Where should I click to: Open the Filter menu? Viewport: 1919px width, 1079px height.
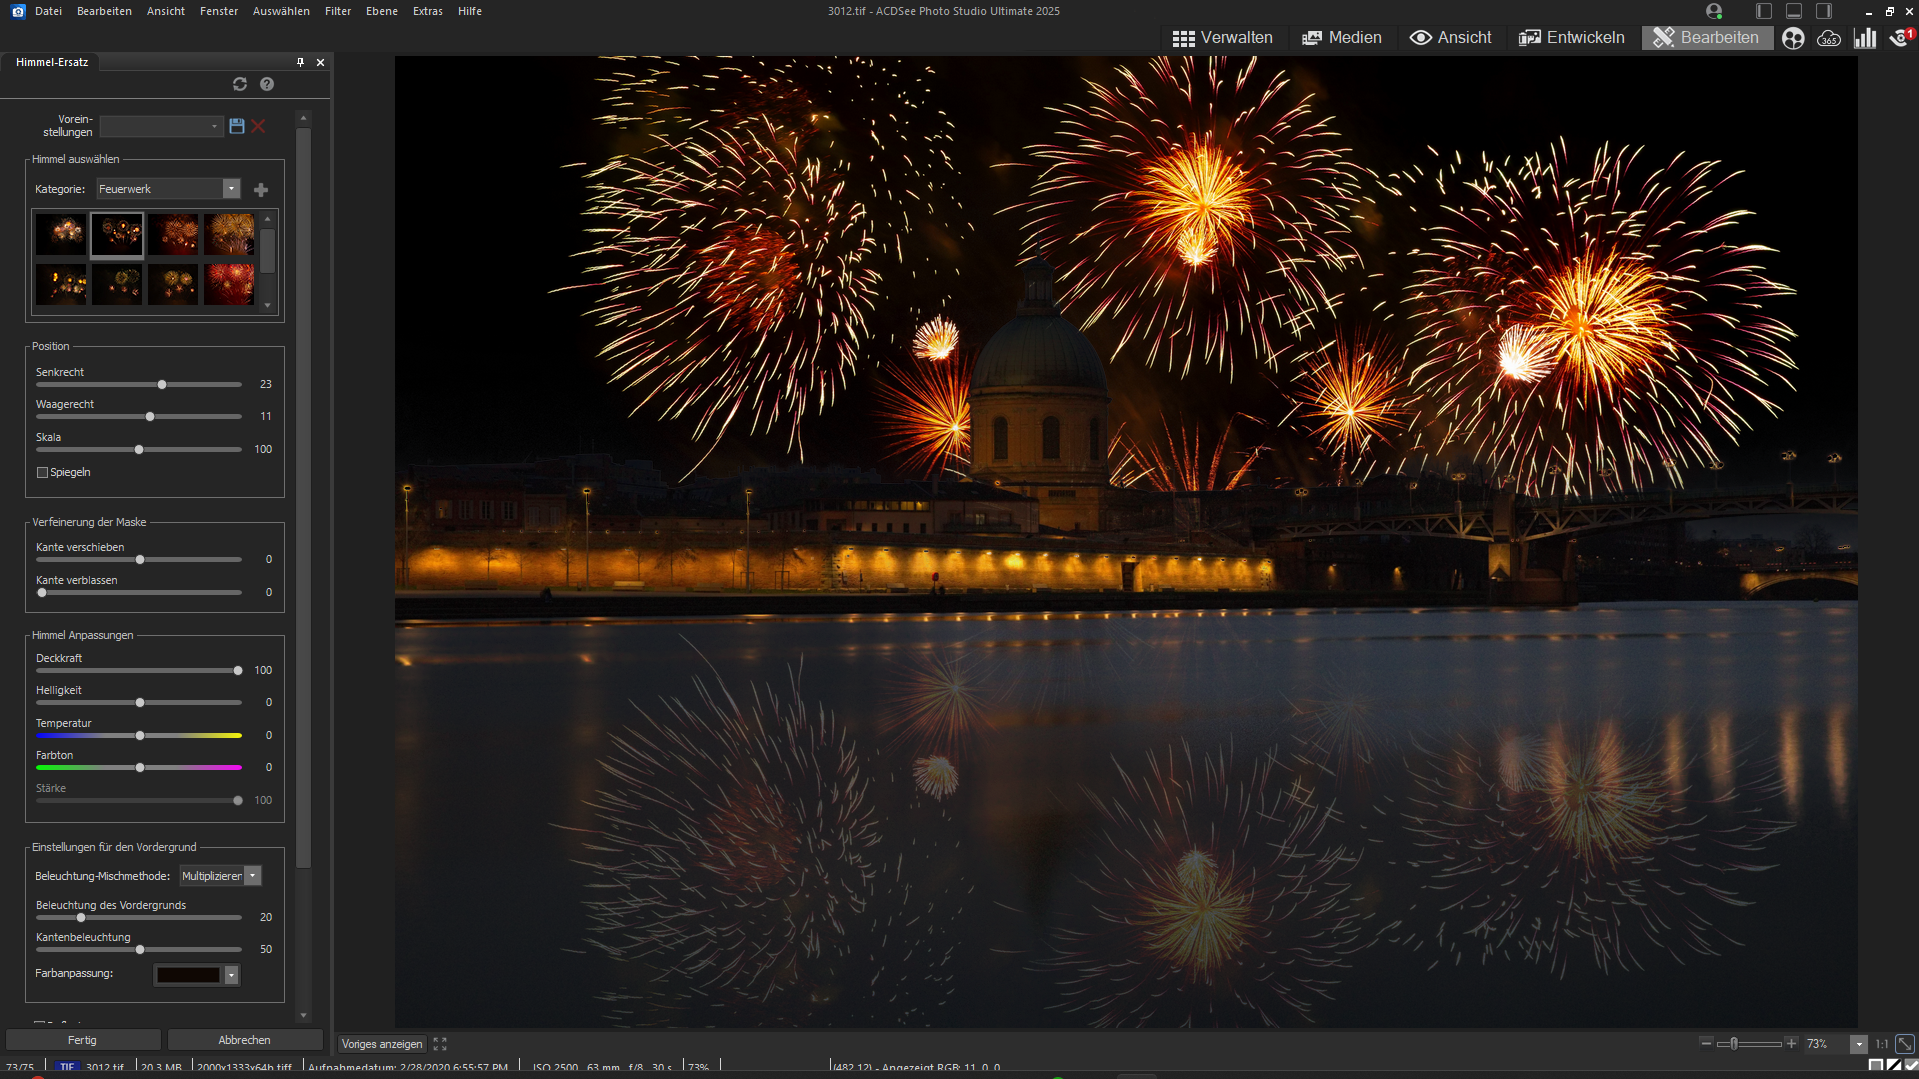[338, 11]
